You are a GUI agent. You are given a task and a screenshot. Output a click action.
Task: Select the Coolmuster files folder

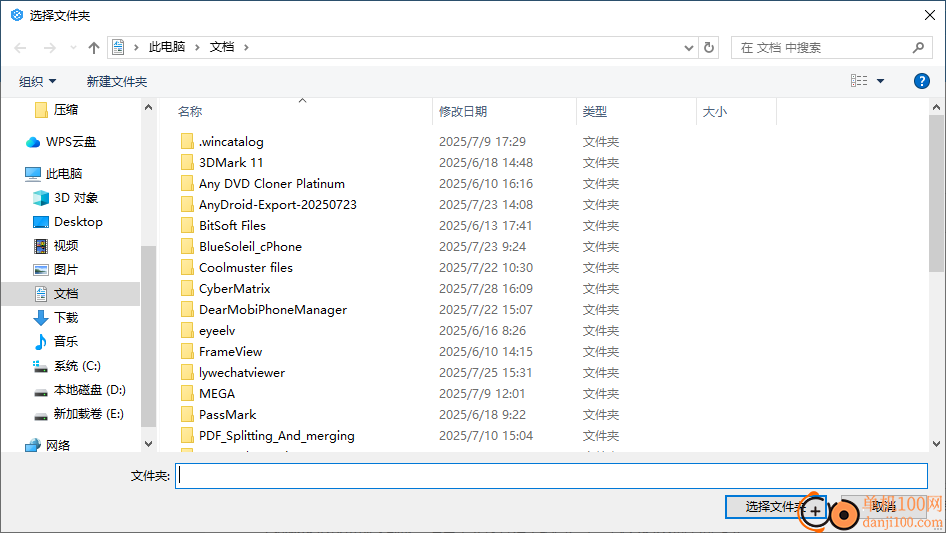tap(246, 267)
